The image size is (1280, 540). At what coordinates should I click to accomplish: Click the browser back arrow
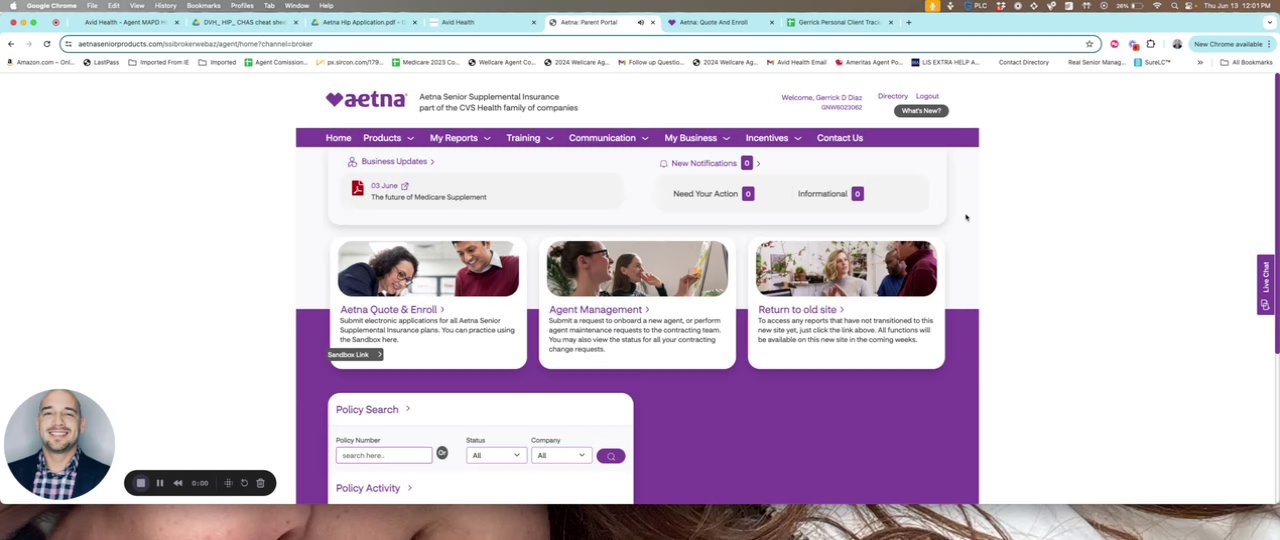pos(11,44)
